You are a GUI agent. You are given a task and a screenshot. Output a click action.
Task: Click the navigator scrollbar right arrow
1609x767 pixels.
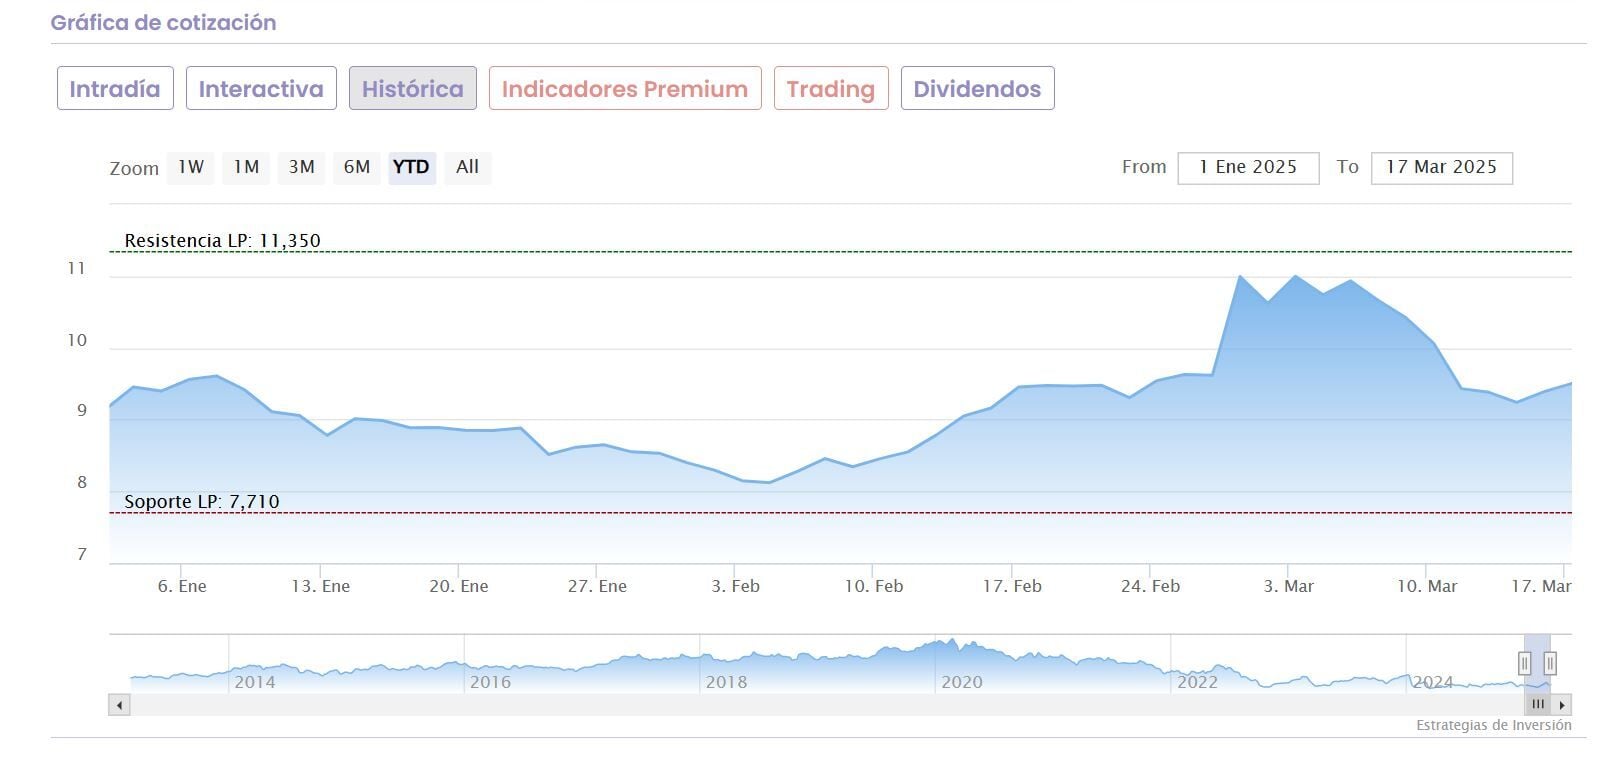click(1562, 705)
